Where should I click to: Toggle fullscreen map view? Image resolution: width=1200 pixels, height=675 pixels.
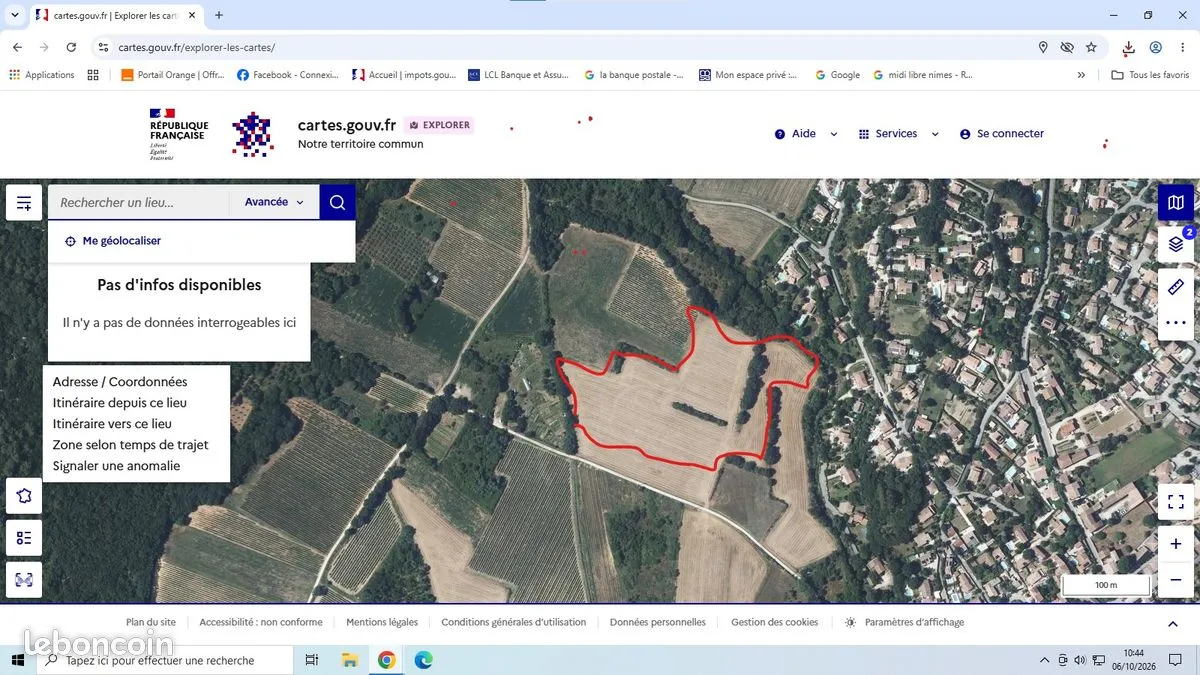(1176, 502)
